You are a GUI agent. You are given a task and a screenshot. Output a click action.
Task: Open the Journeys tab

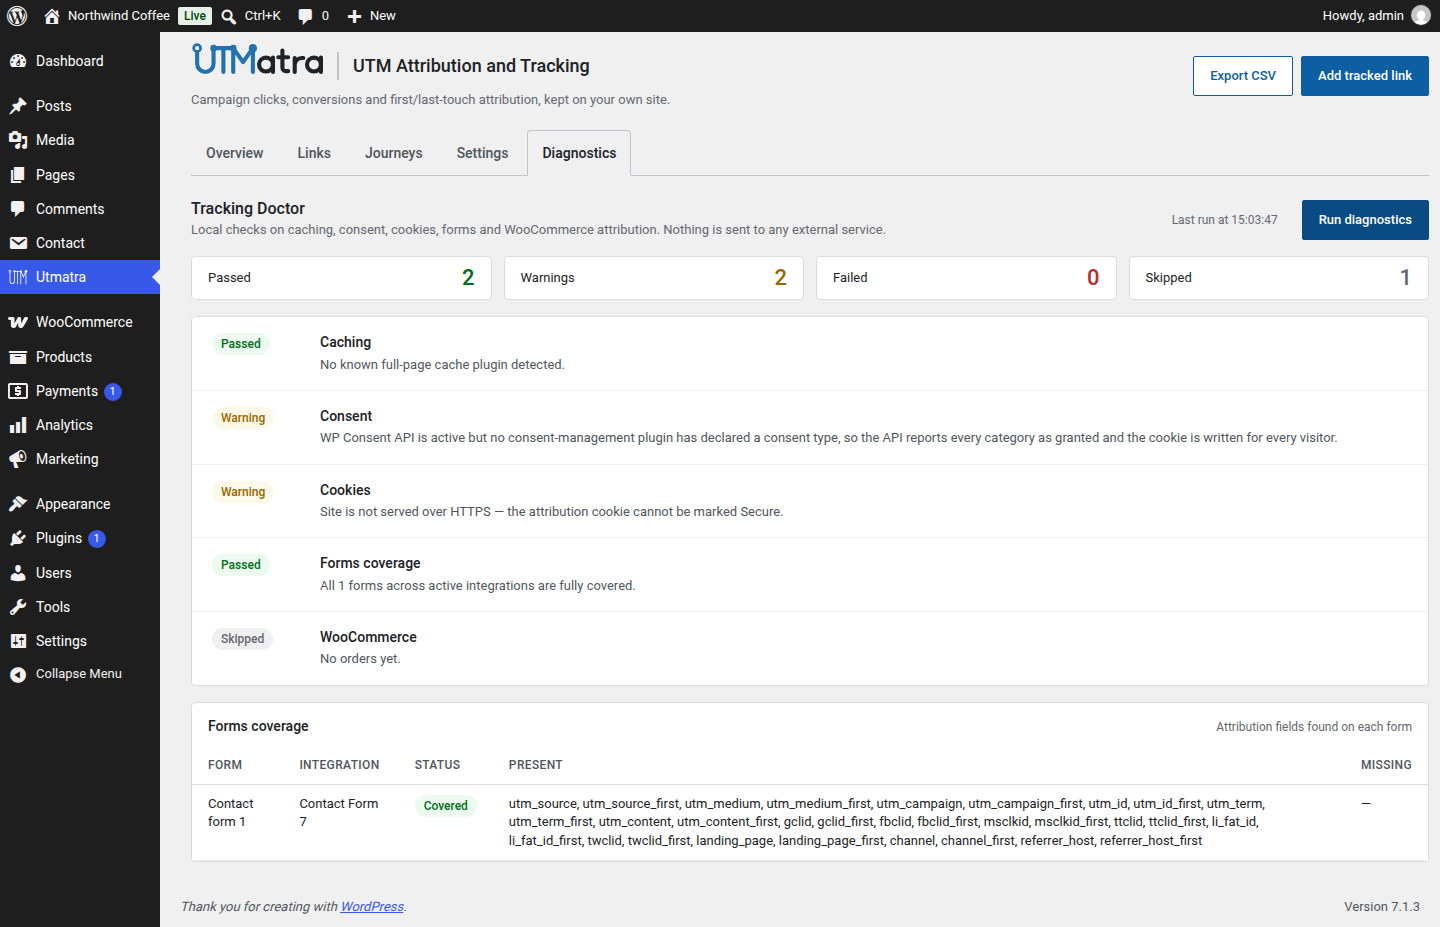pos(394,153)
